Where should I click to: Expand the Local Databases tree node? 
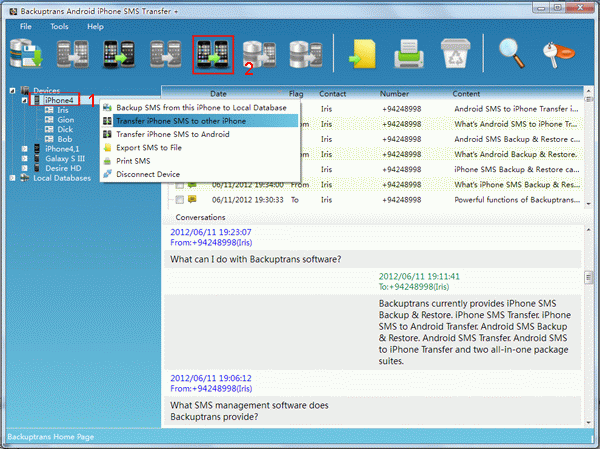coord(13,178)
